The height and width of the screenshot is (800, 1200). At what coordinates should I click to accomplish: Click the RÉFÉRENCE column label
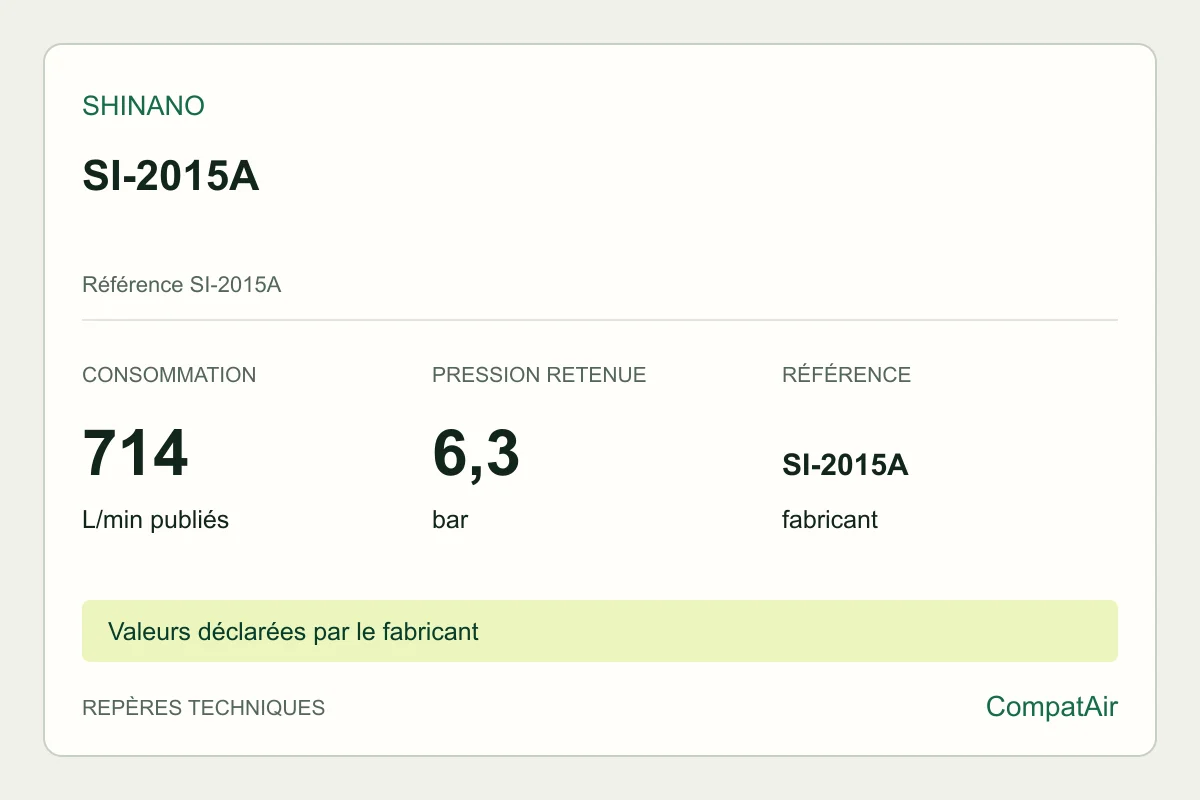point(846,375)
